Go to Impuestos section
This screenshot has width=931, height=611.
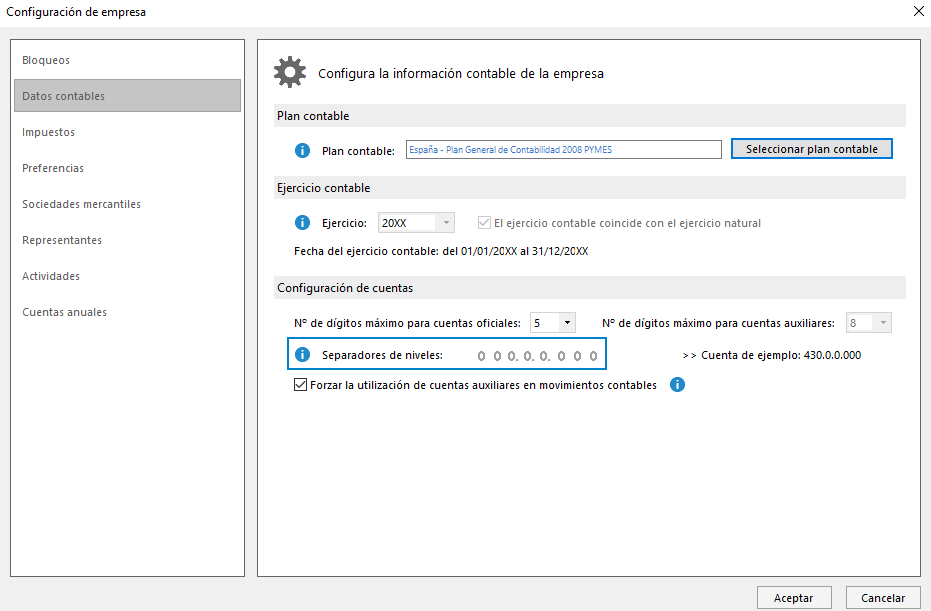[x=128, y=132]
